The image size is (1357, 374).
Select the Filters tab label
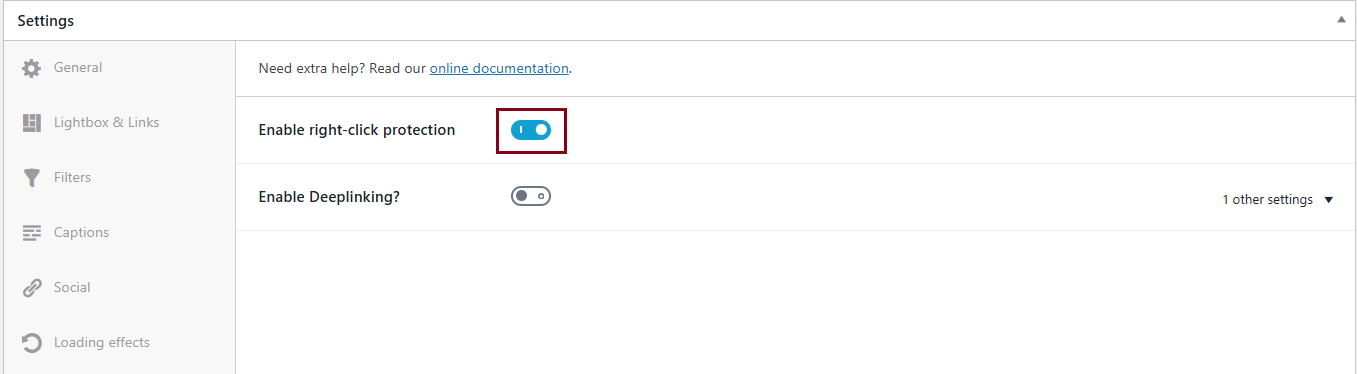coord(72,177)
